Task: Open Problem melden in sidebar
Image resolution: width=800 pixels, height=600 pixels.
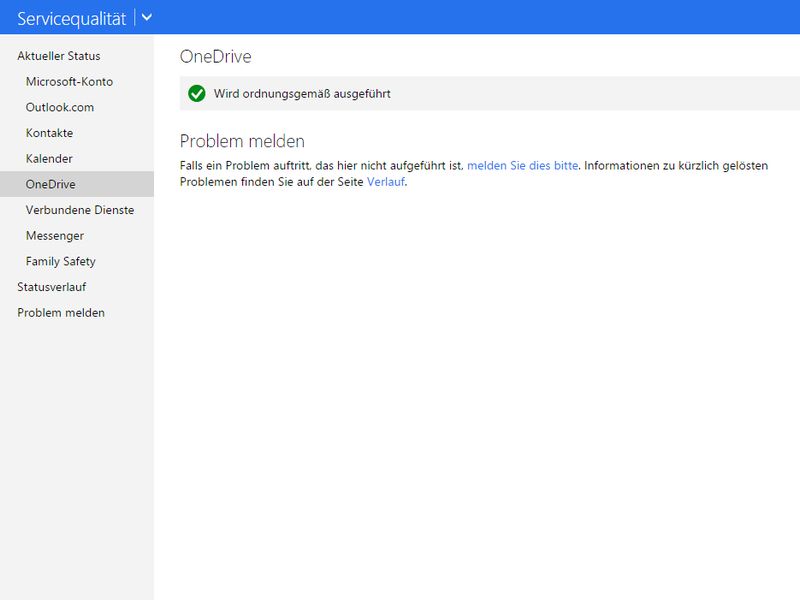Action: tap(61, 313)
